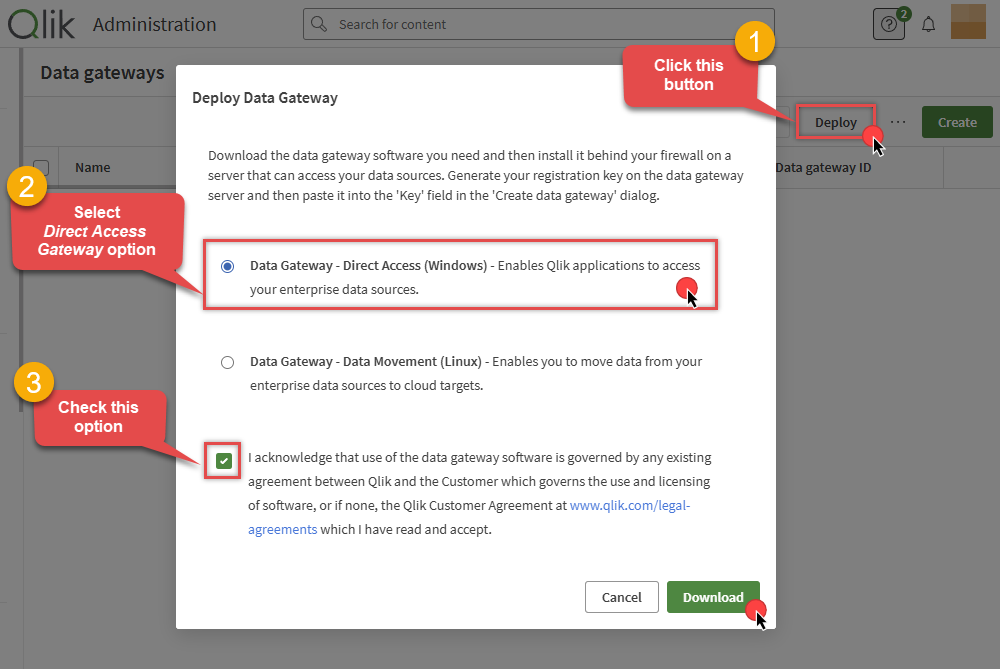The height and width of the screenshot is (669, 1000).
Task: Select the Data Movement (Linux) radio button
Action: point(227,362)
